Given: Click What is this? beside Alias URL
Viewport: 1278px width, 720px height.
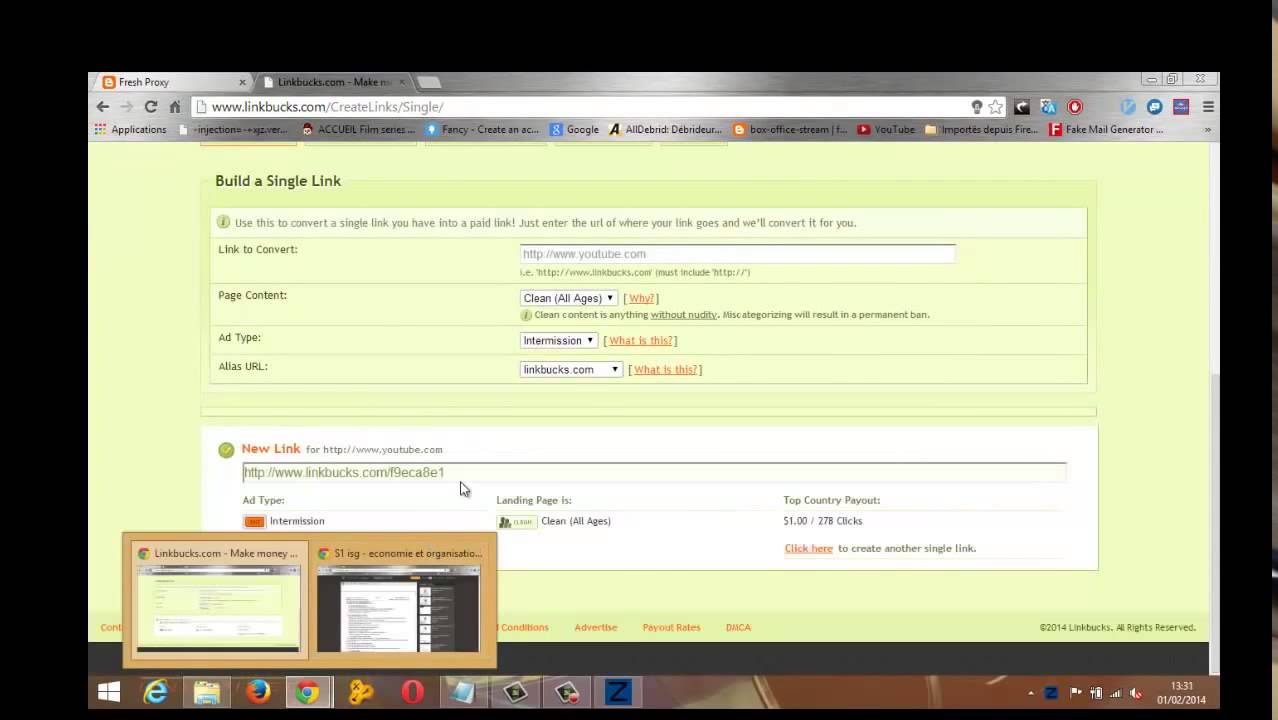Looking at the screenshot, I should pos(665,370).
